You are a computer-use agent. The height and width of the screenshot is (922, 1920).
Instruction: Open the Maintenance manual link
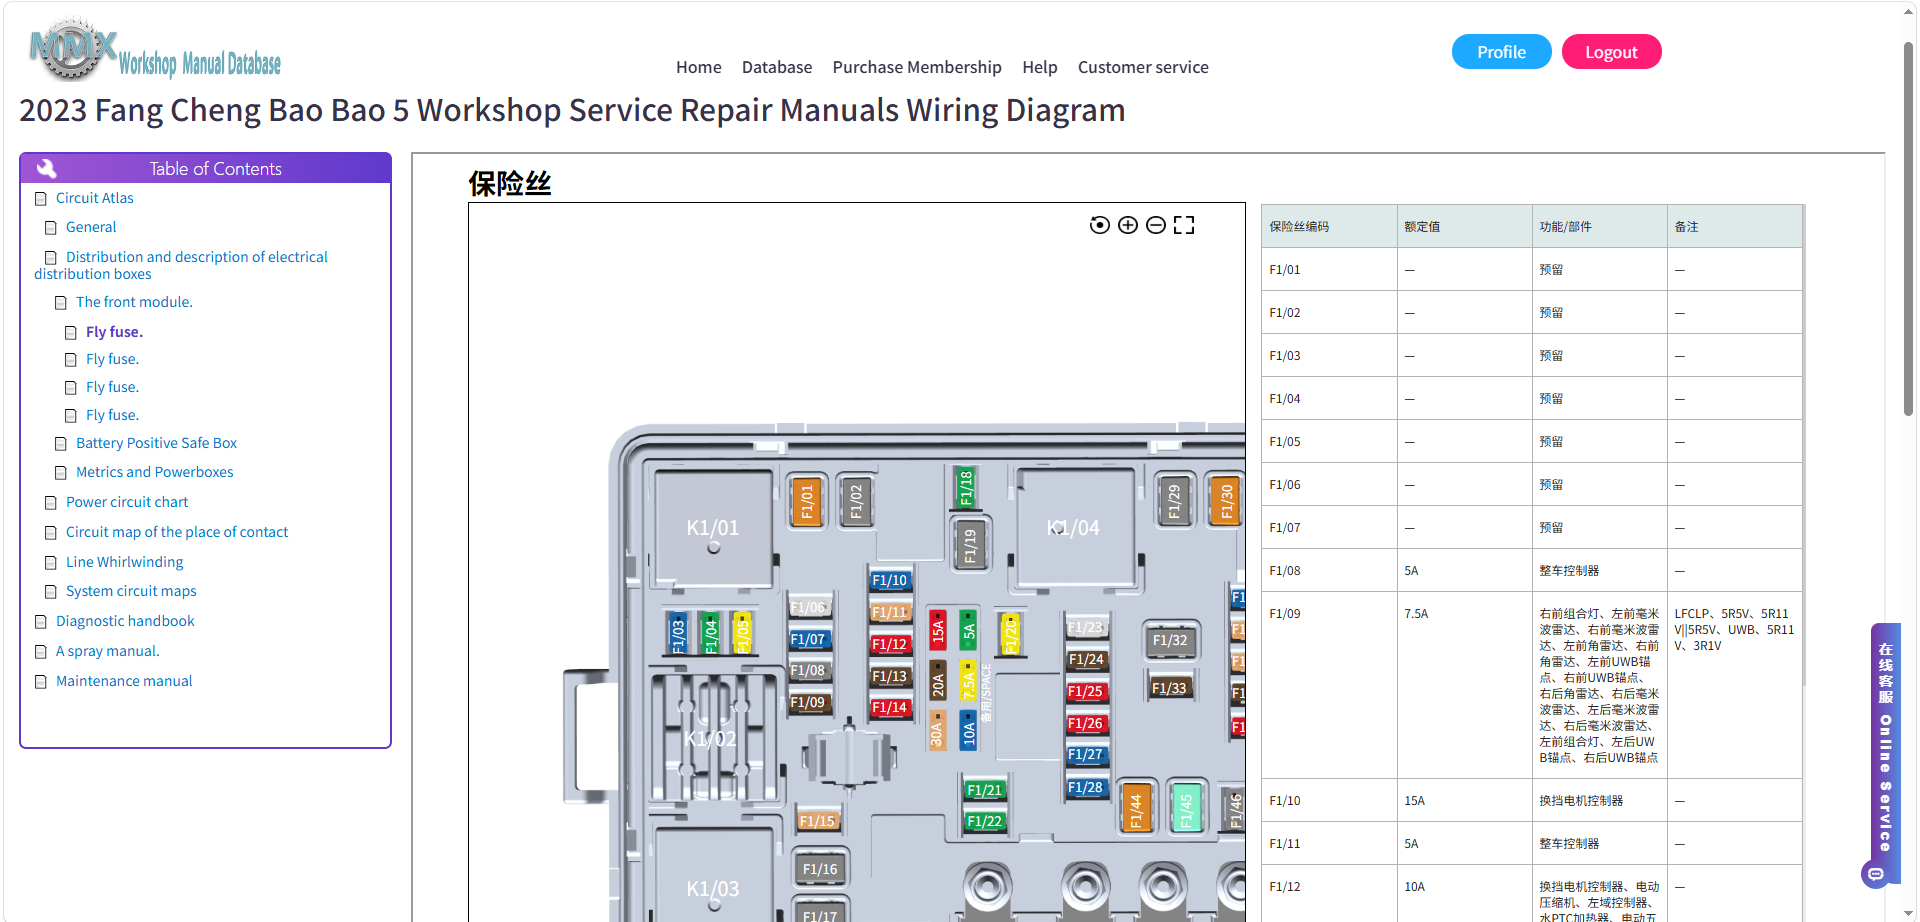124,681
